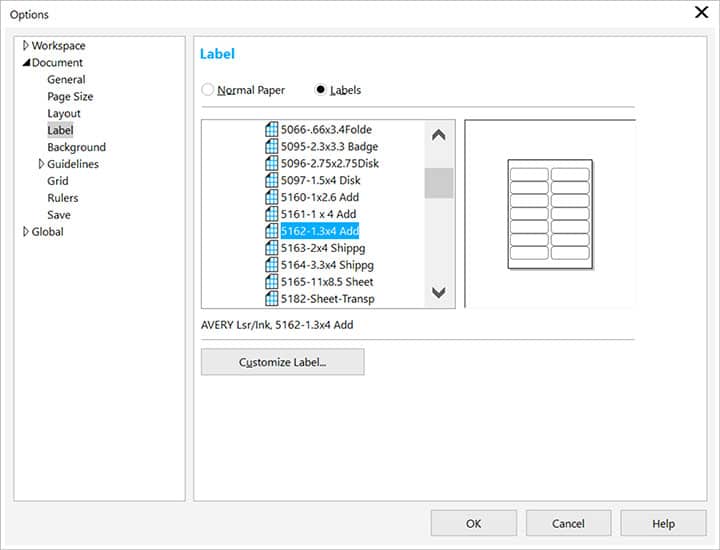Close the Options dialog with X
Viewport: 720px width, 550px height.
point(701,12)
